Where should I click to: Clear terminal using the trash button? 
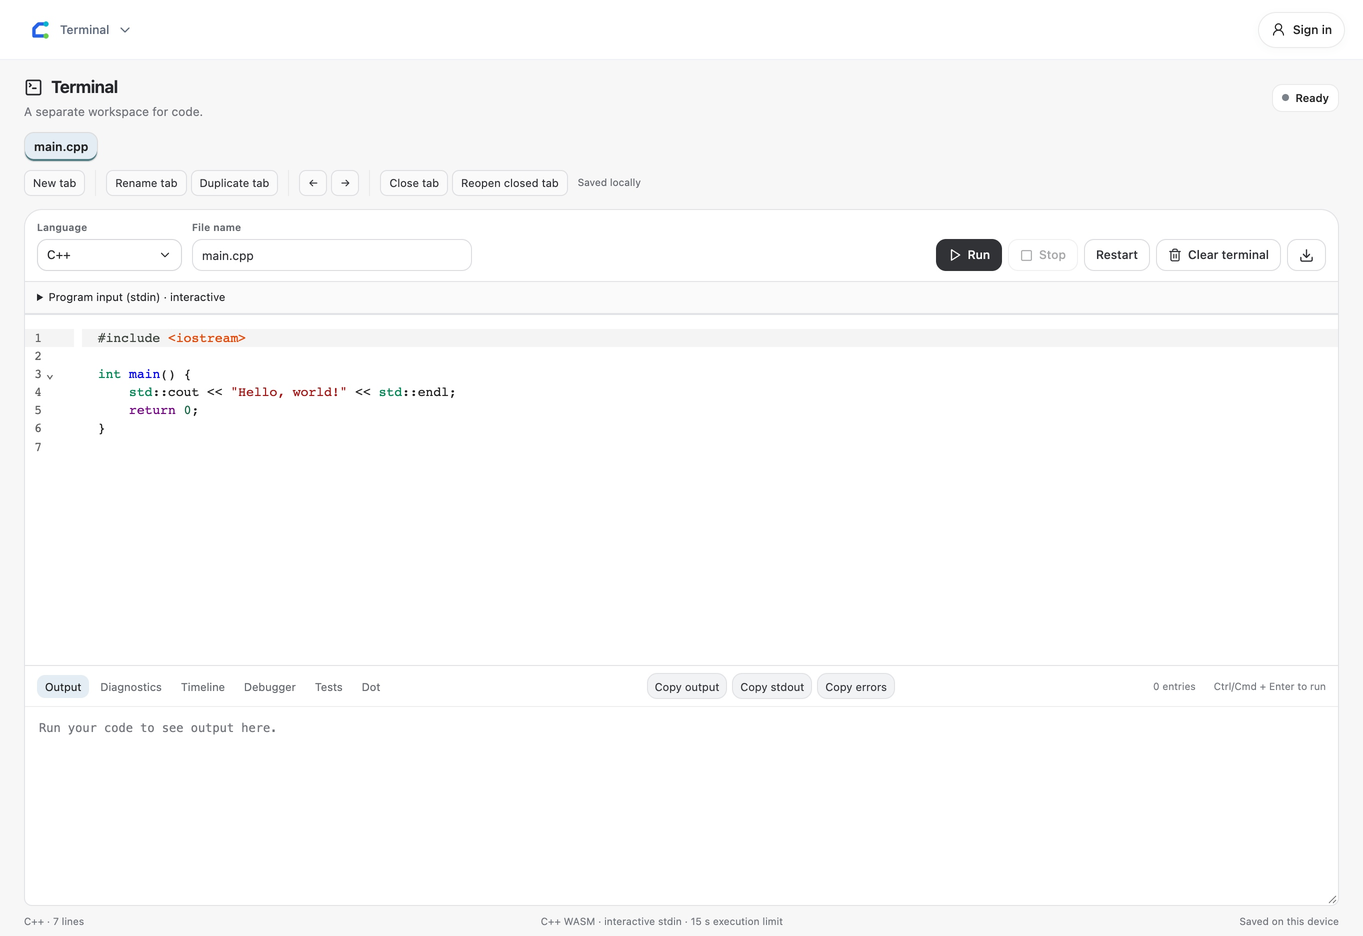click(x=1218, y=255)
